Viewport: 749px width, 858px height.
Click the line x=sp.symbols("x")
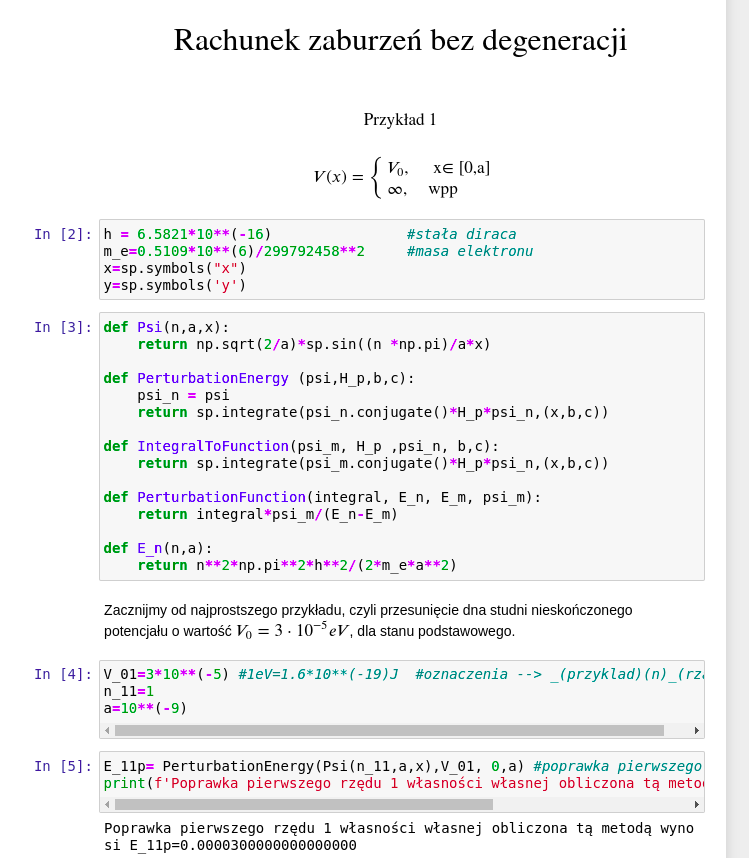coord(175,268)
